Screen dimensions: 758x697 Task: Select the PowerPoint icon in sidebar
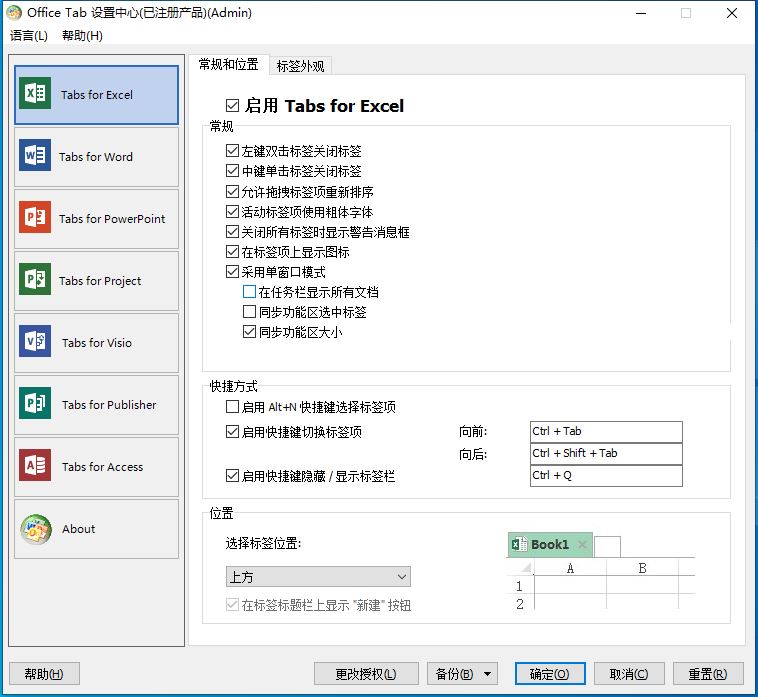(35, 217)
